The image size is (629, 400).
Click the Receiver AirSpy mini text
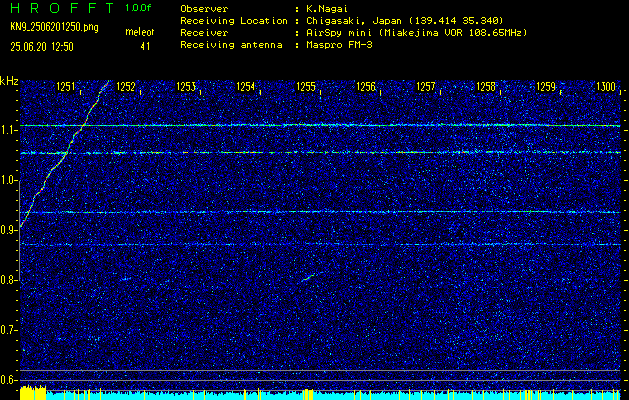point(416,33)
